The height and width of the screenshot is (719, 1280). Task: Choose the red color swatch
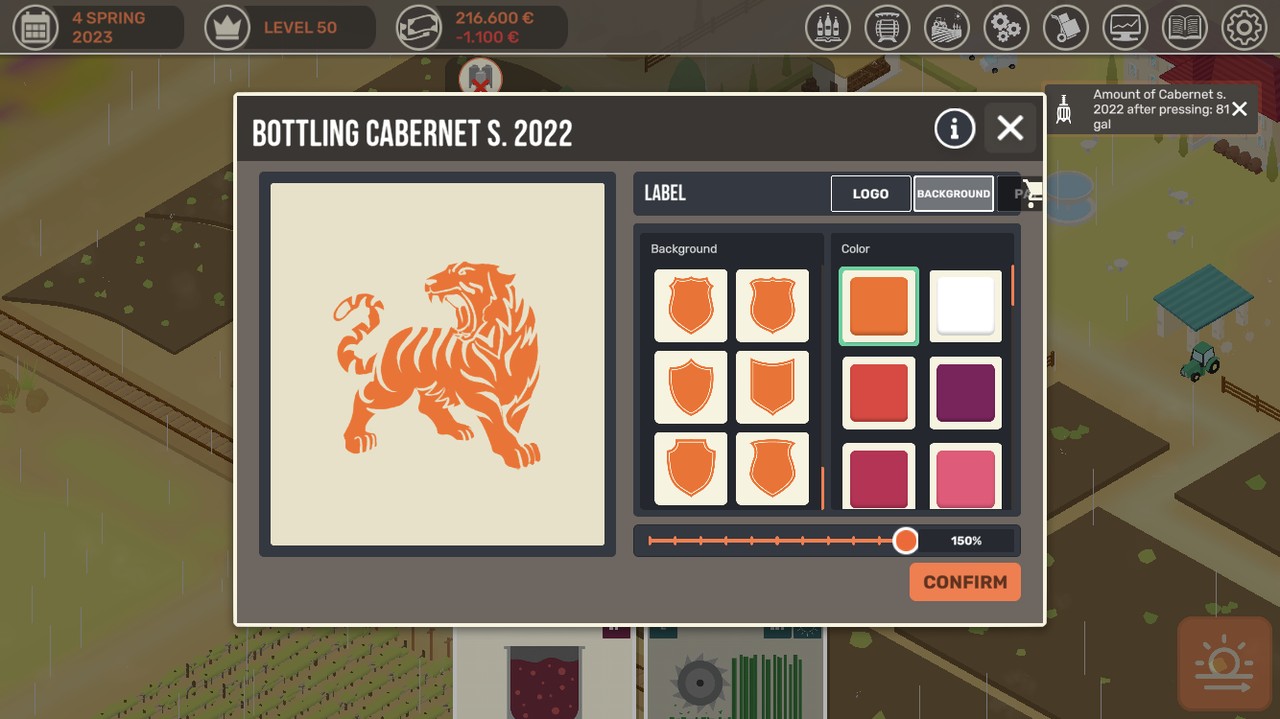point(879,393)
